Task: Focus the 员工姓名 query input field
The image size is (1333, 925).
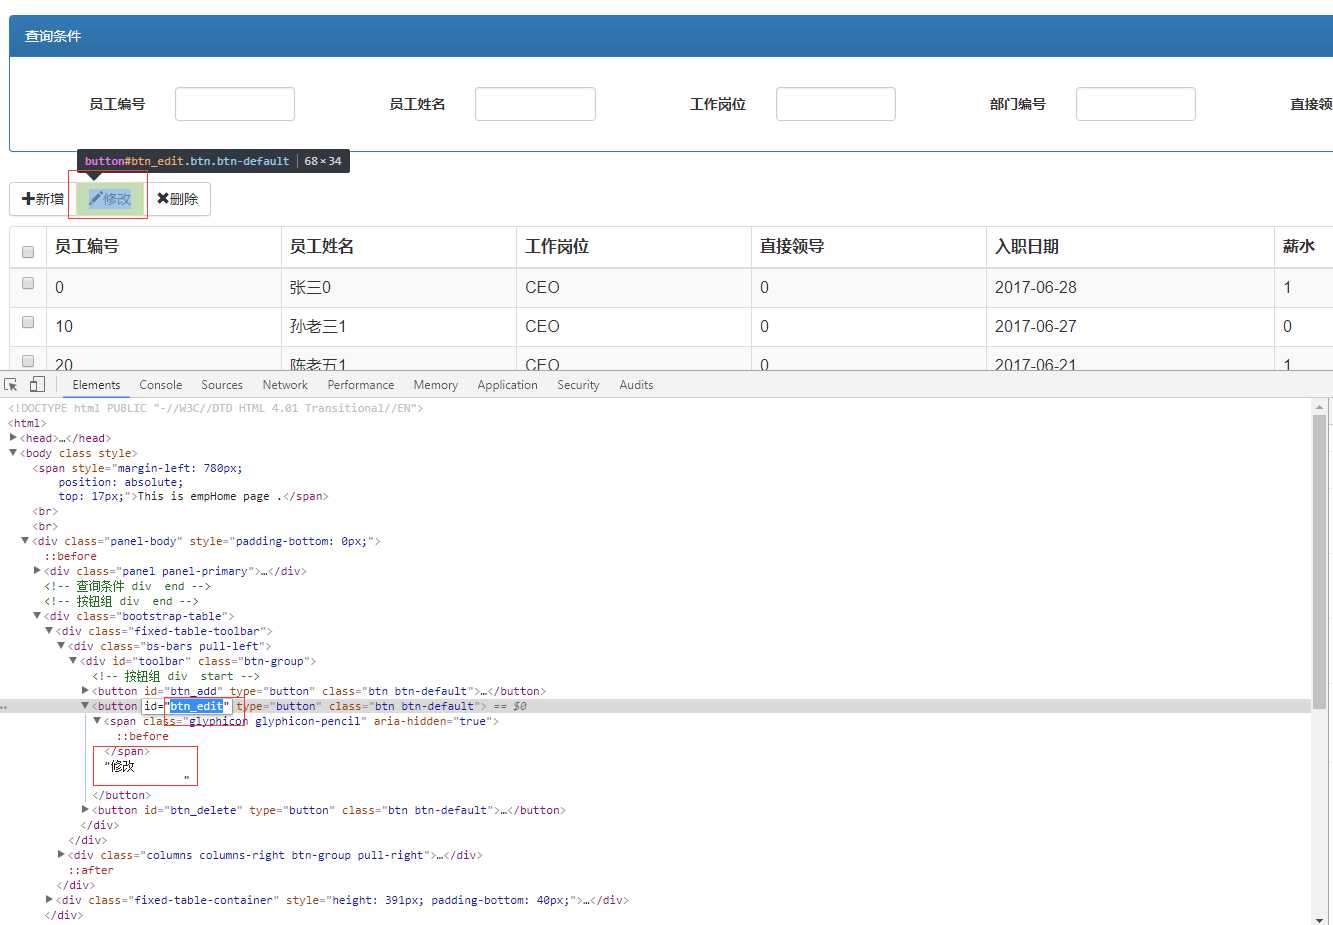Action: [x=535, y=104]
